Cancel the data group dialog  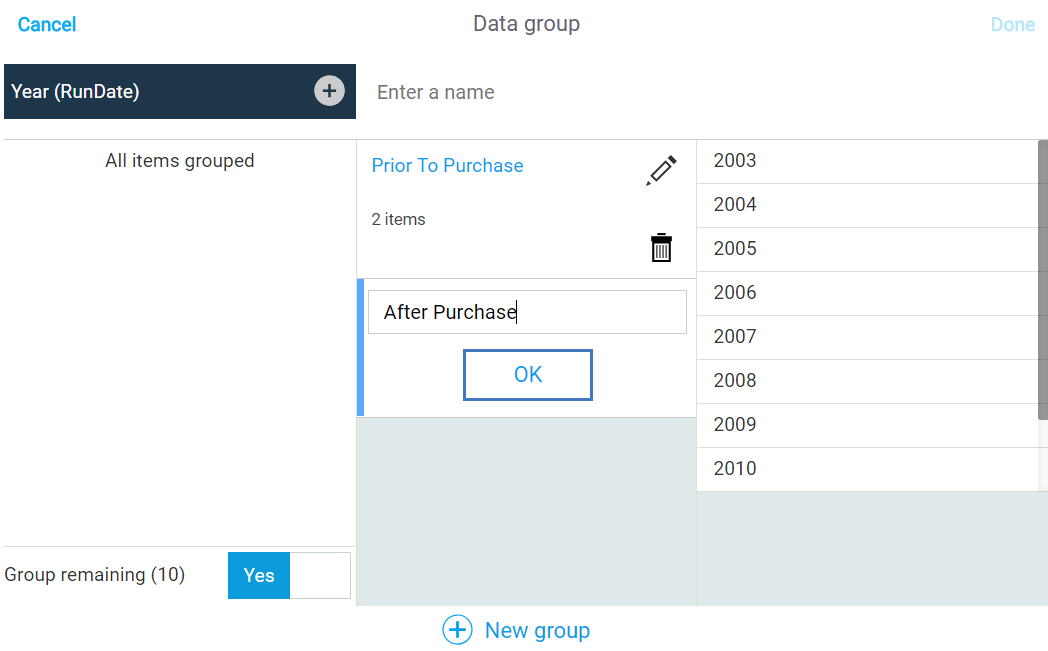pos(47,25)
